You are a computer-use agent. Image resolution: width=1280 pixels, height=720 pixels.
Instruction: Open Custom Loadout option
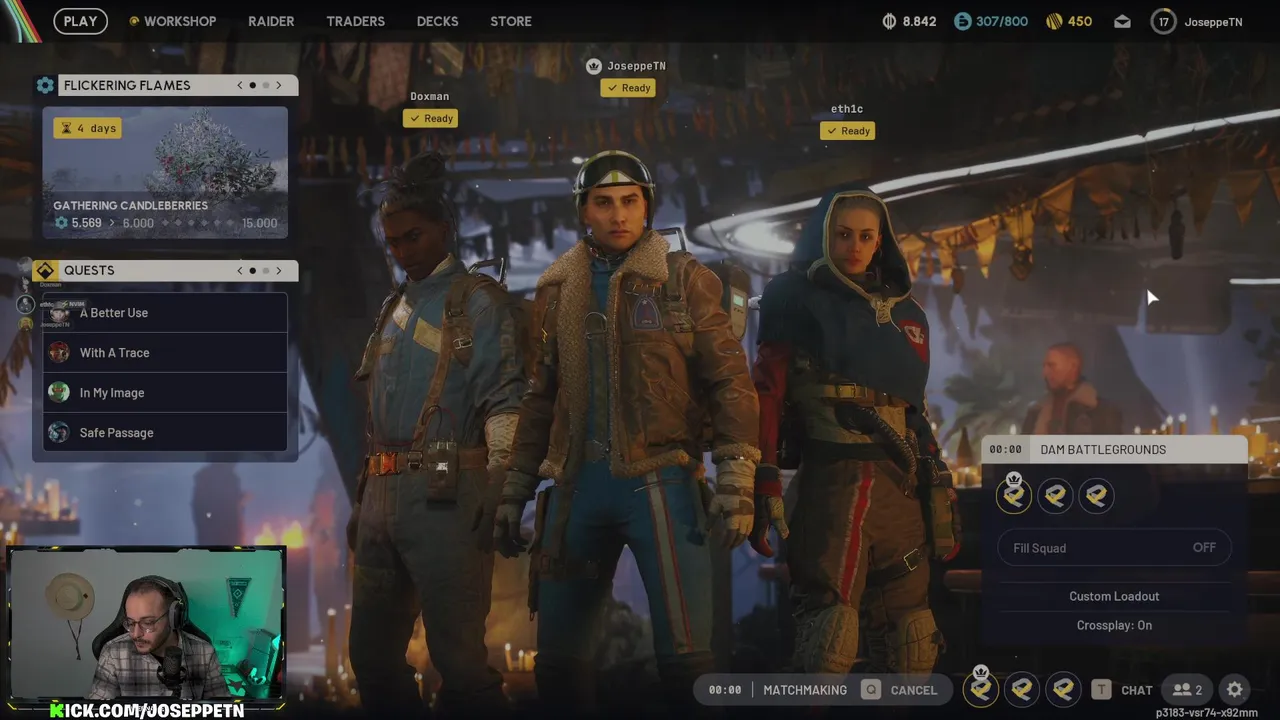coord(1114,596)
